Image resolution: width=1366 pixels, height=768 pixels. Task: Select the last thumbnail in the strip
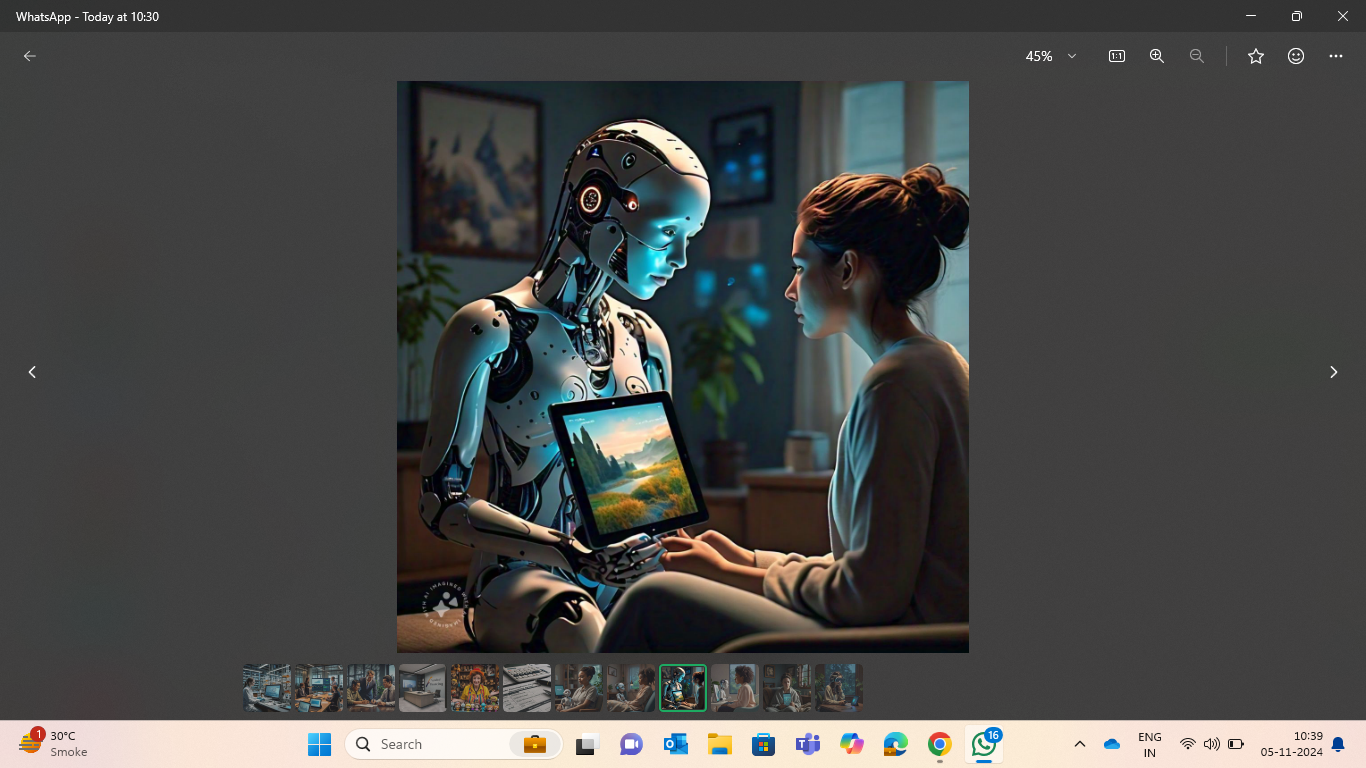[839, 688]
